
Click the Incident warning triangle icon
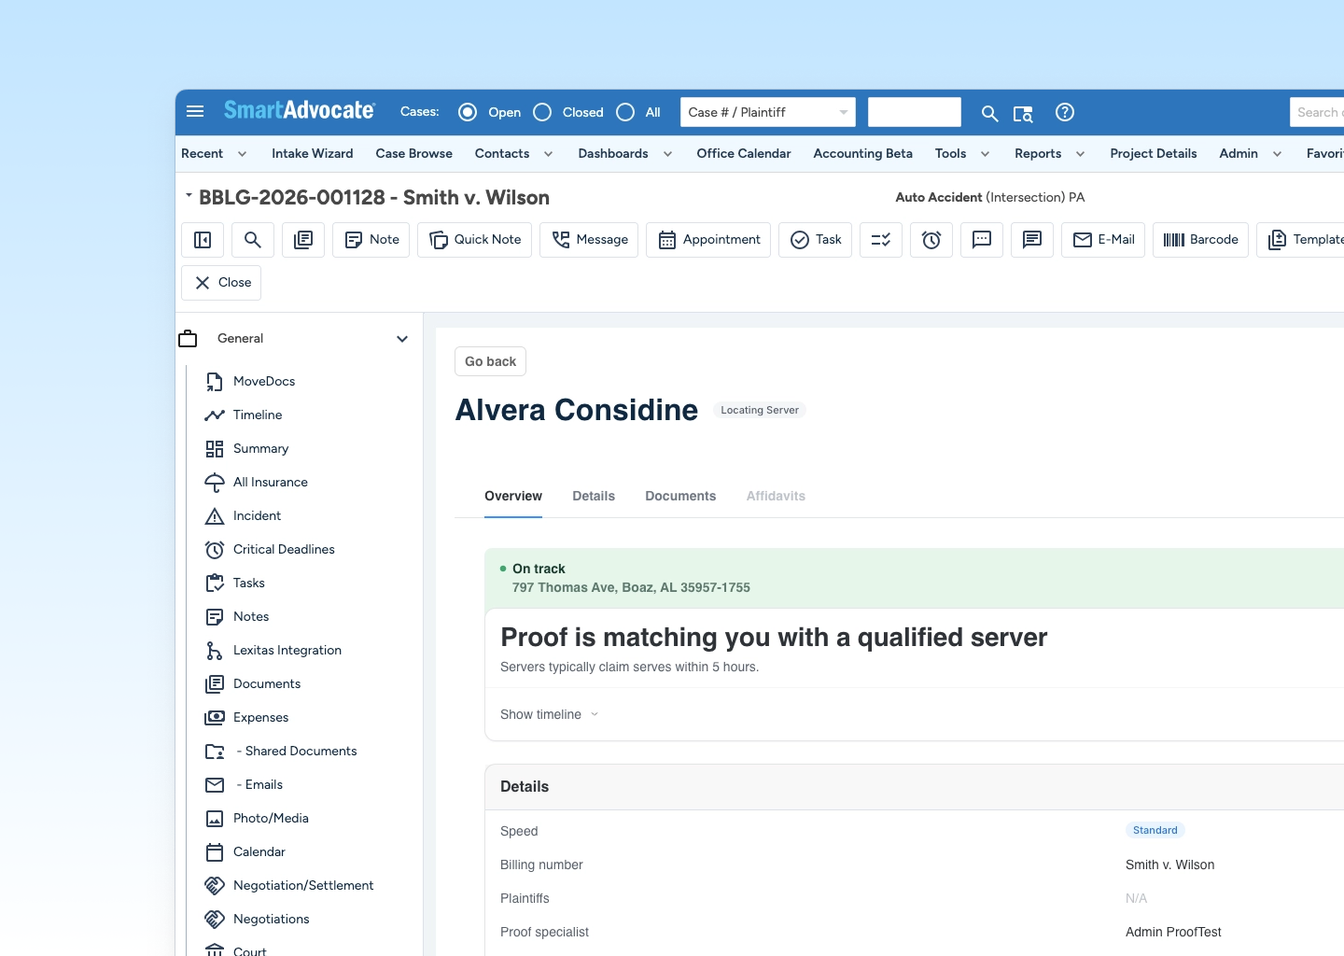tap(214, 516)
